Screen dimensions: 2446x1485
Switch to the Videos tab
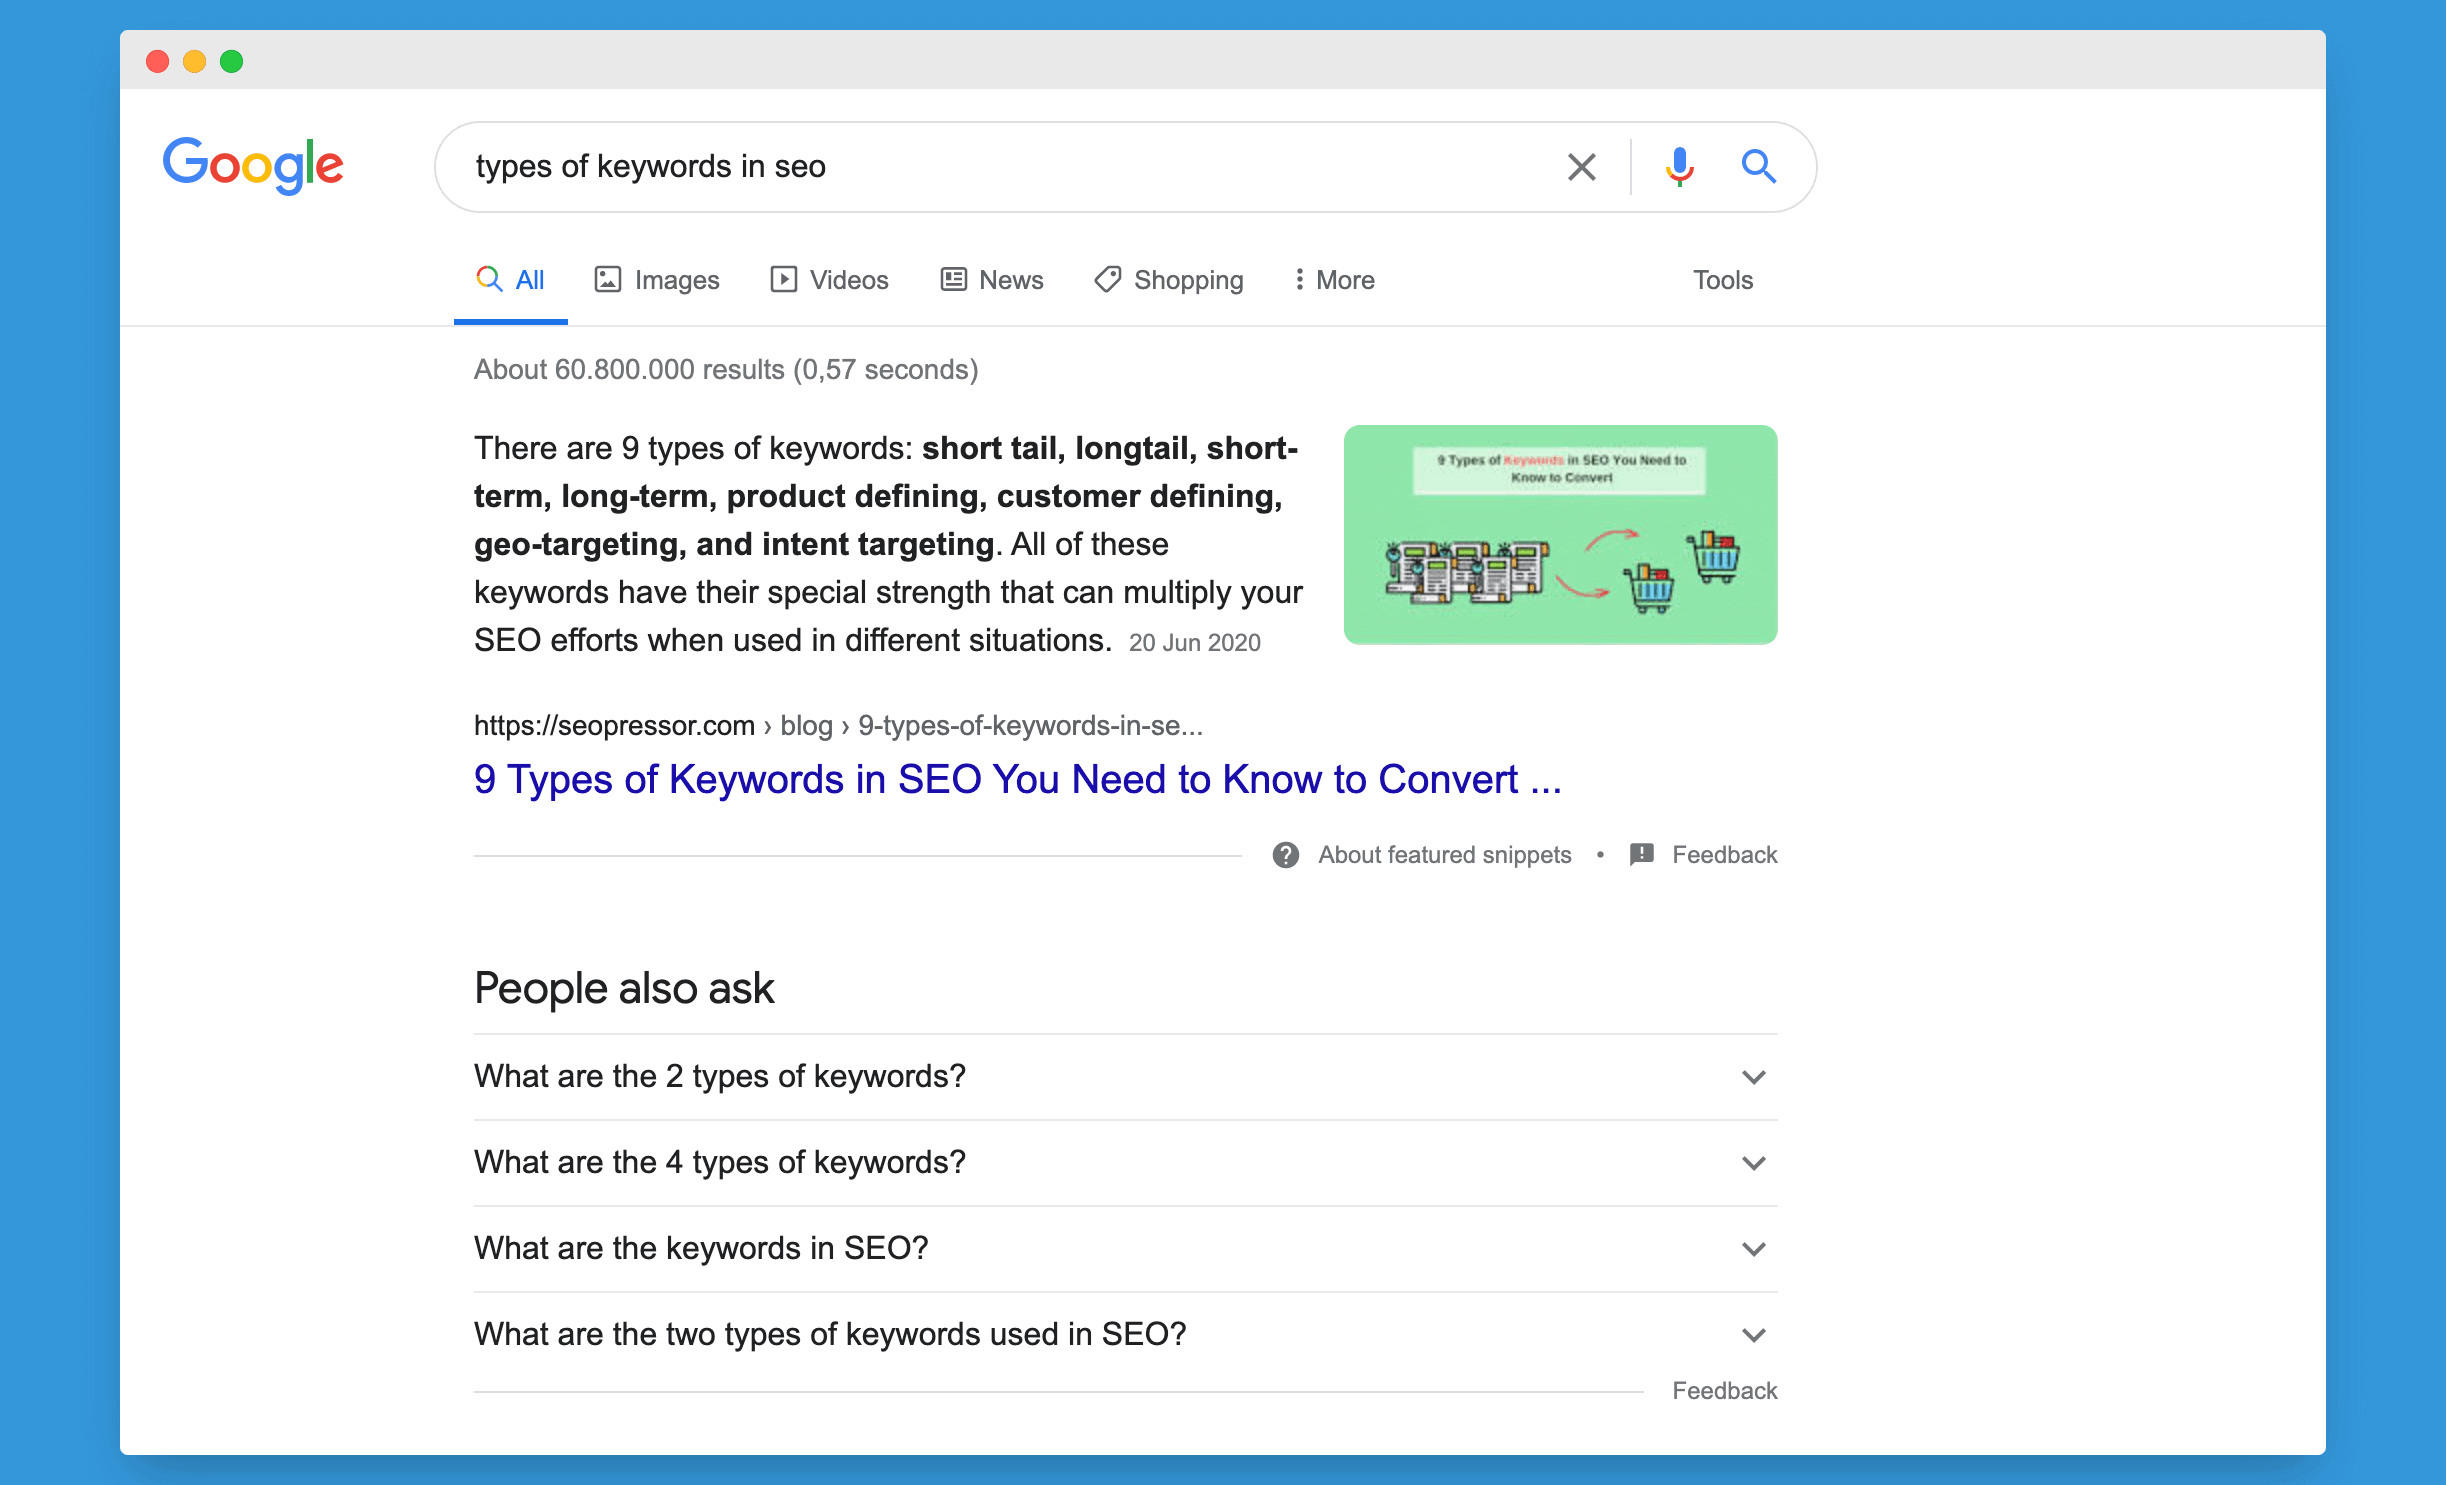(x=829, y=281)
